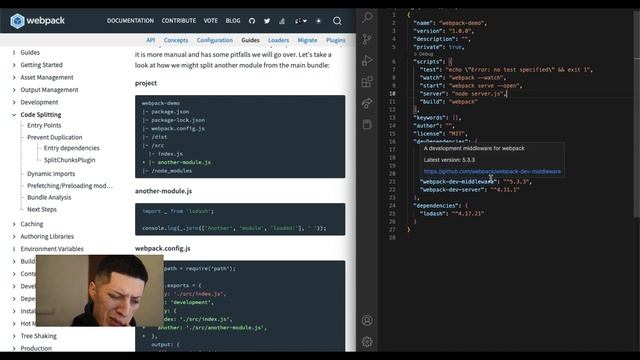Image resolution: width=640 pixels, height=360 pixels.
Task: Click the "webpack-dev-server" line
Action: click(x=469, y=189)
